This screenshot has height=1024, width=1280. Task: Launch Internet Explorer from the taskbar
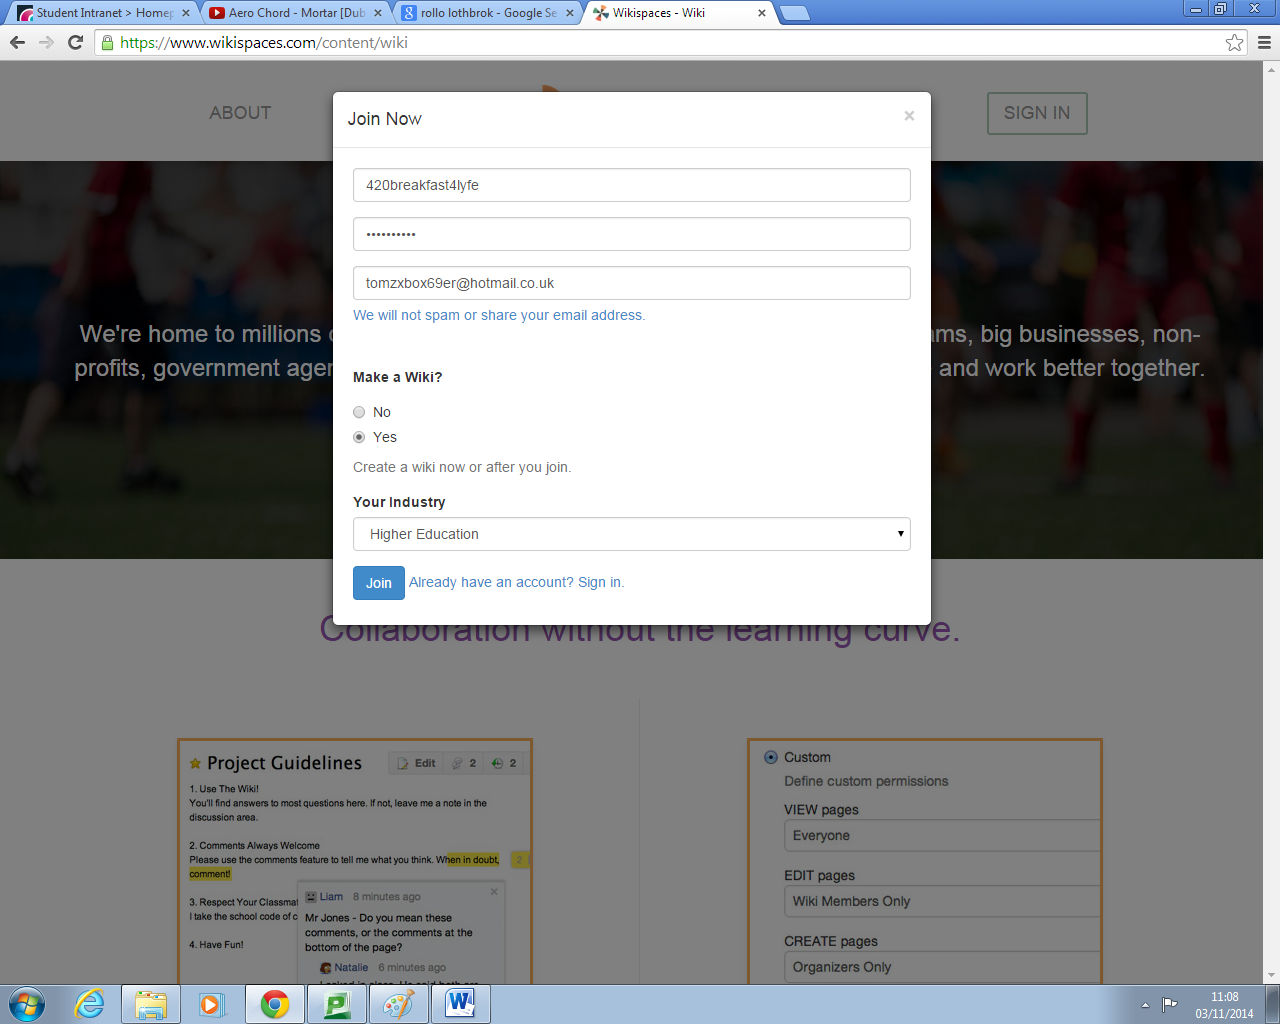pos(90,1004)
